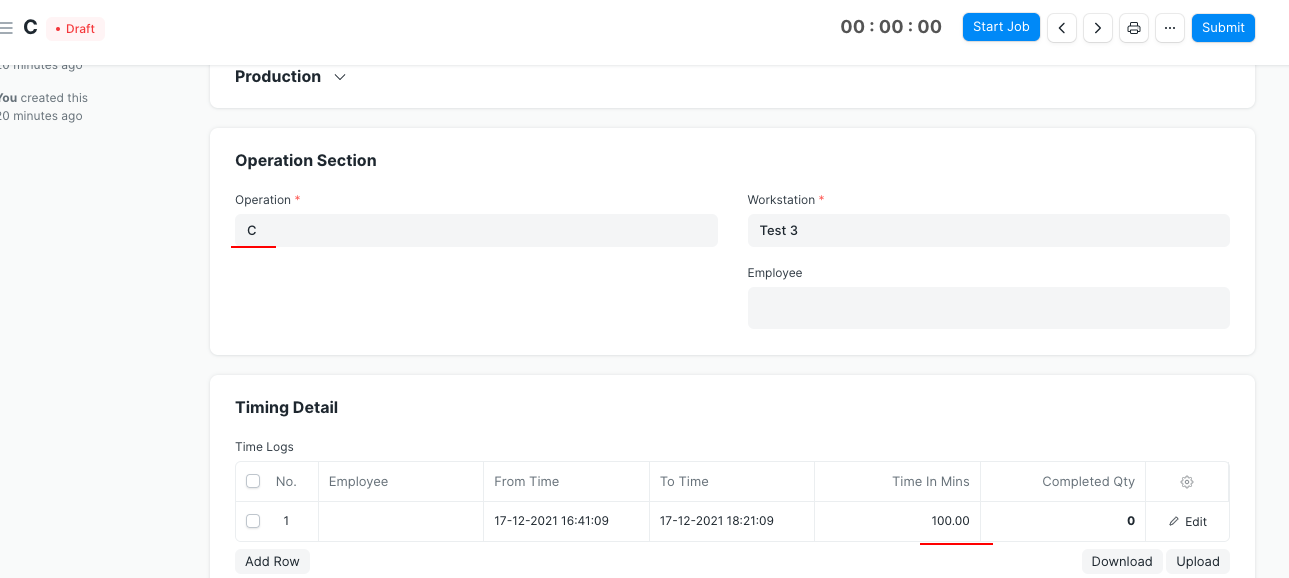Toggle the sidebar navigation menu
This screenshot has height=578, width=1289.
pos(7,27)
